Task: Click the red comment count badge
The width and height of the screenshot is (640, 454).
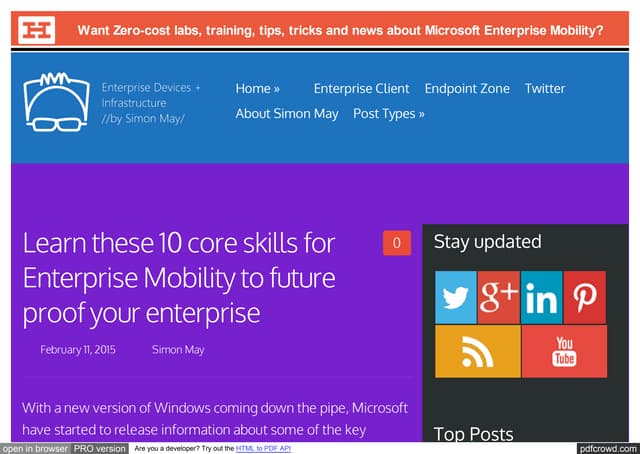Action: tap(396, 243)
